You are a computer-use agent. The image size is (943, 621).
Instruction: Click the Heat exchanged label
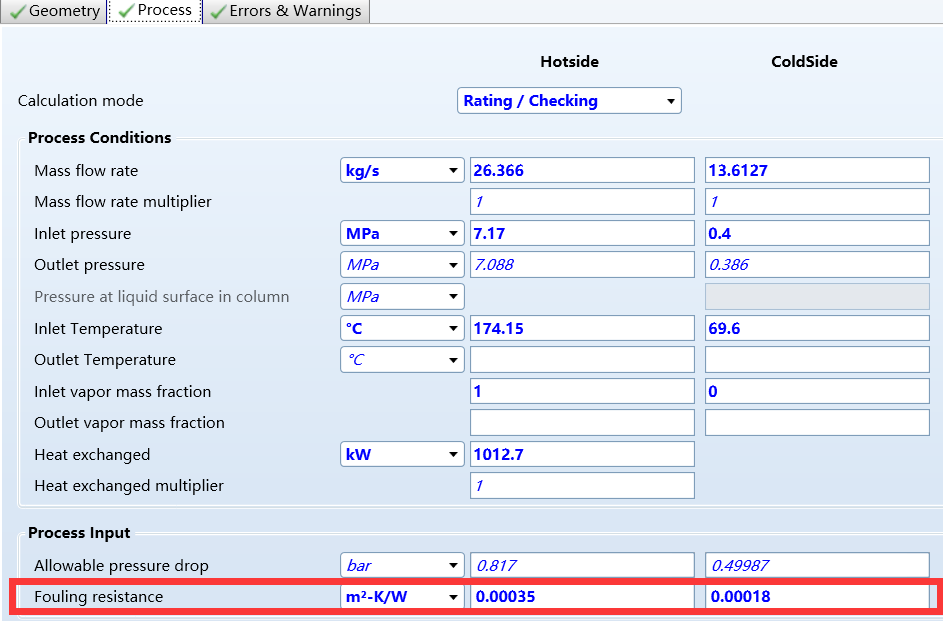tap(92, 455)
